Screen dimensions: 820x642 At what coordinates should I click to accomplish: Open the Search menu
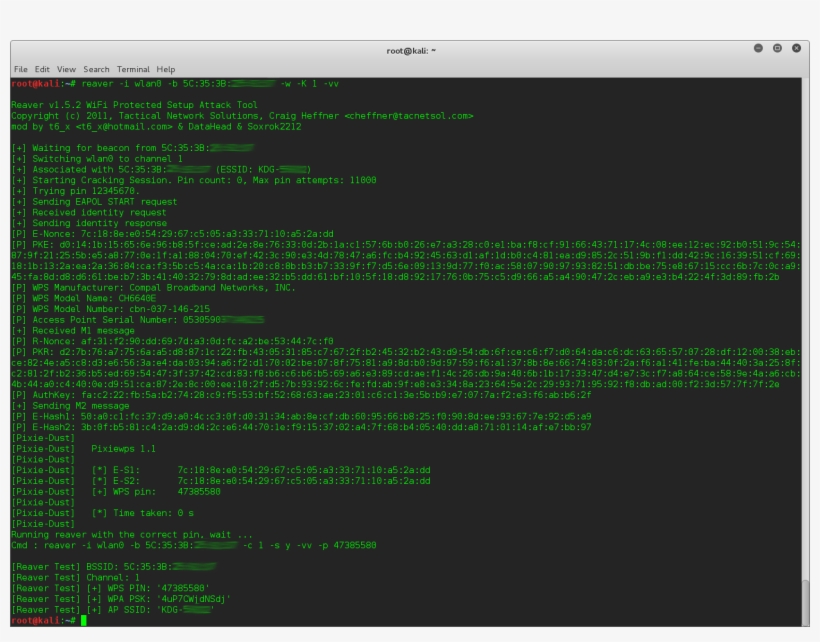point(96,69)
